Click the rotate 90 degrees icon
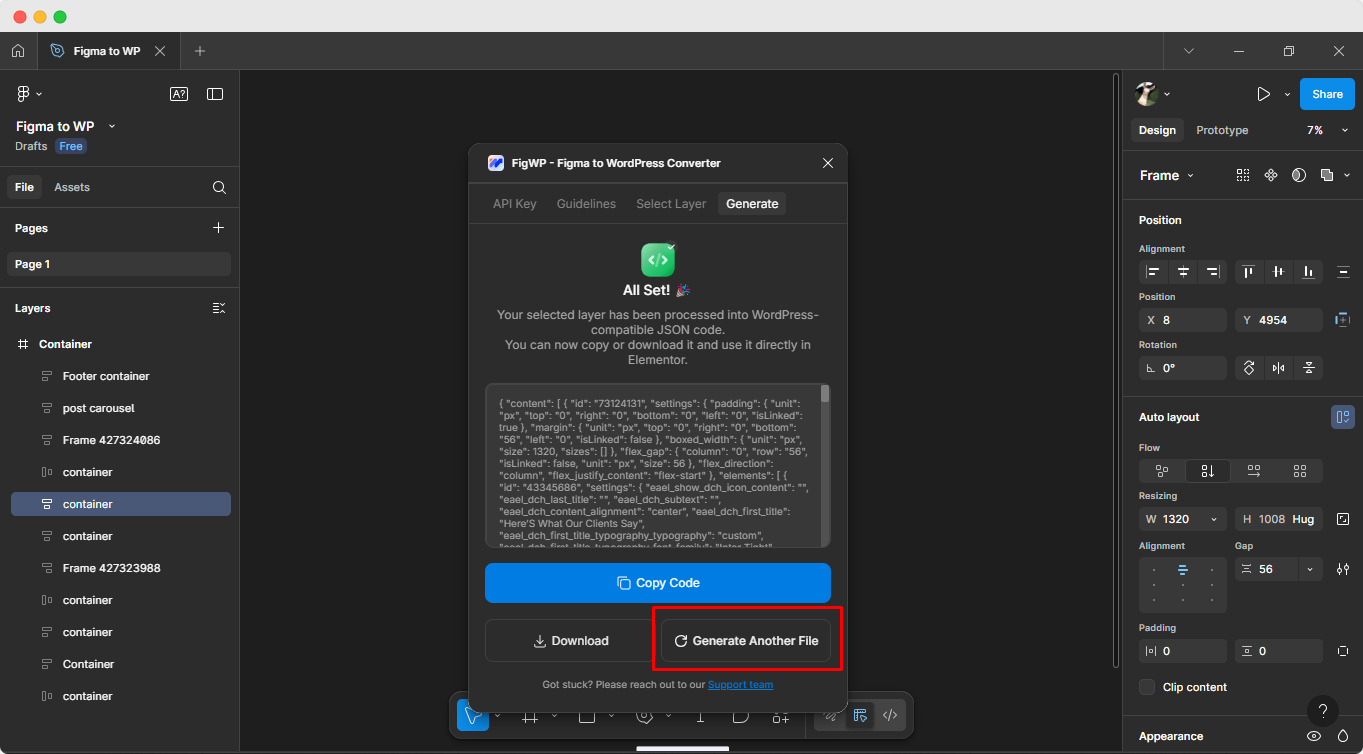This screenshot has width=1363, height=754. pyautogui.click(x=1249, y=368)
